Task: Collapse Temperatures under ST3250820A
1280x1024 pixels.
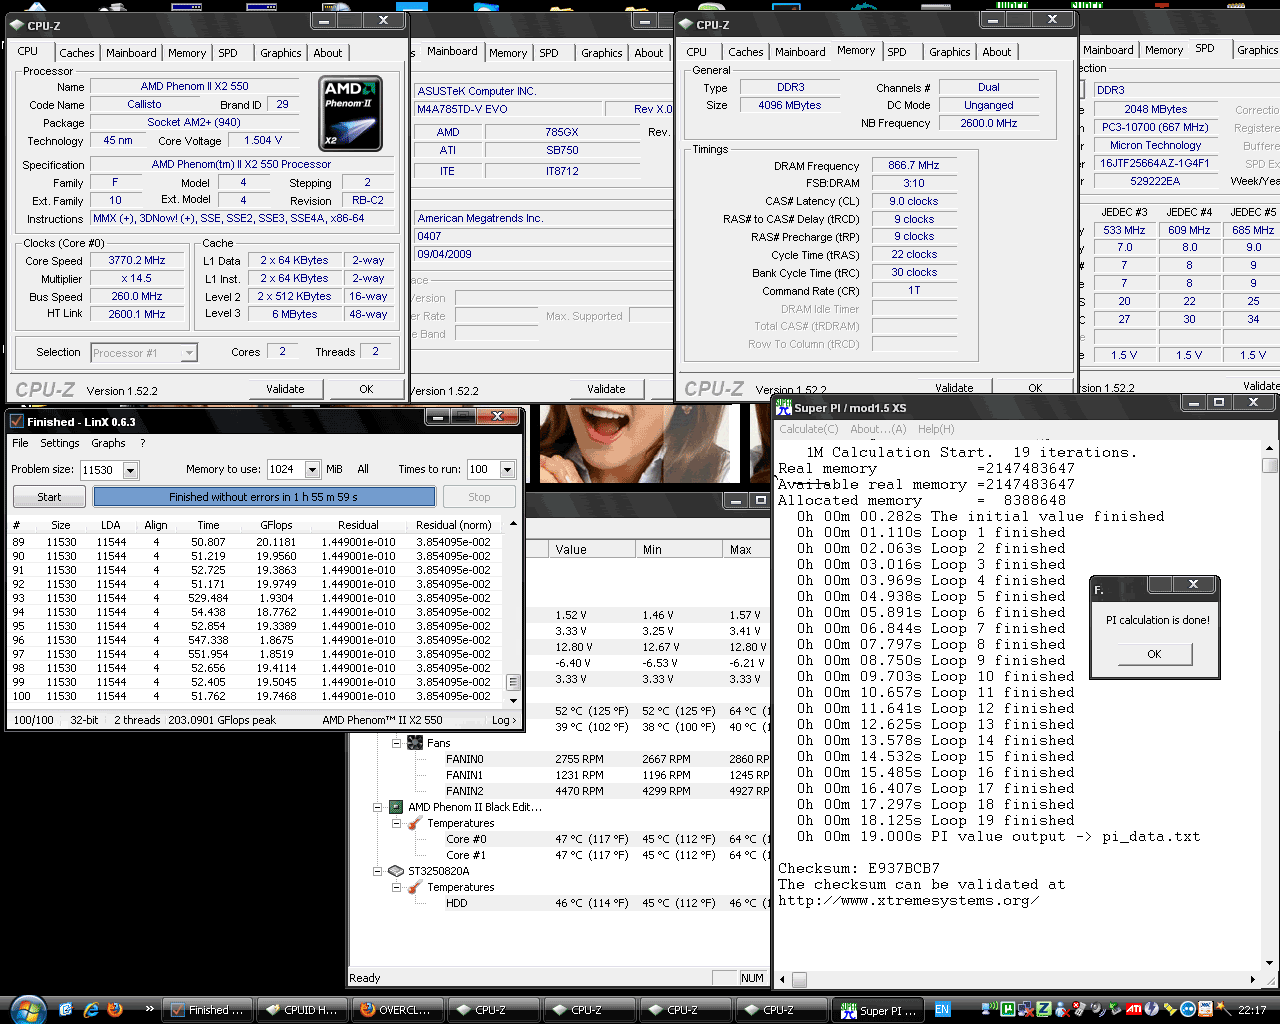Action: (x=397, y=887)
